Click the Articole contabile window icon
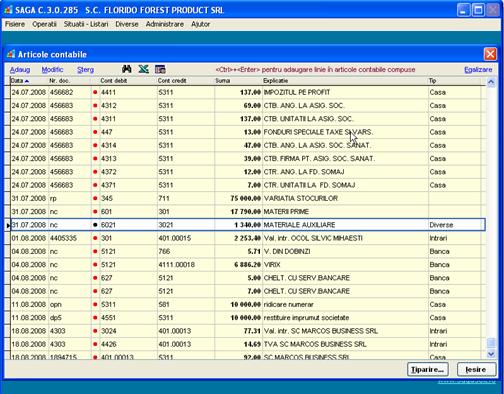Viewport: 504px width, 394px height. pos(11,54)
